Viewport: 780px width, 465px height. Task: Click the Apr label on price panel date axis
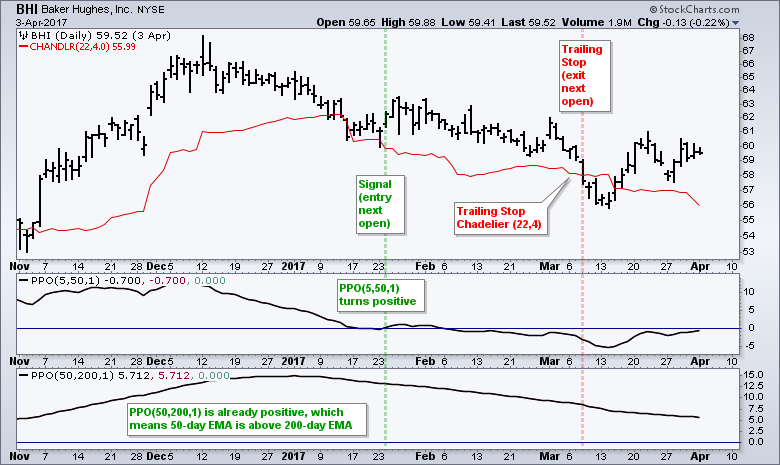click(x=700, y=266)
